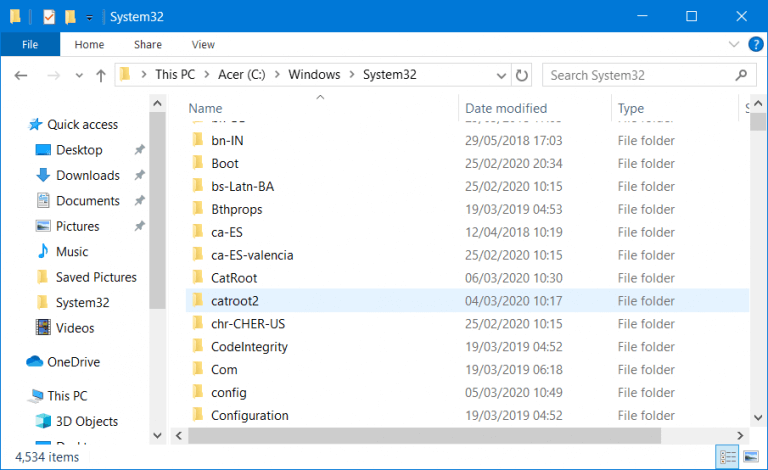Switch to large thumbnails view in status bar
The width and height of the screenshot is (768, 470).
751,457
